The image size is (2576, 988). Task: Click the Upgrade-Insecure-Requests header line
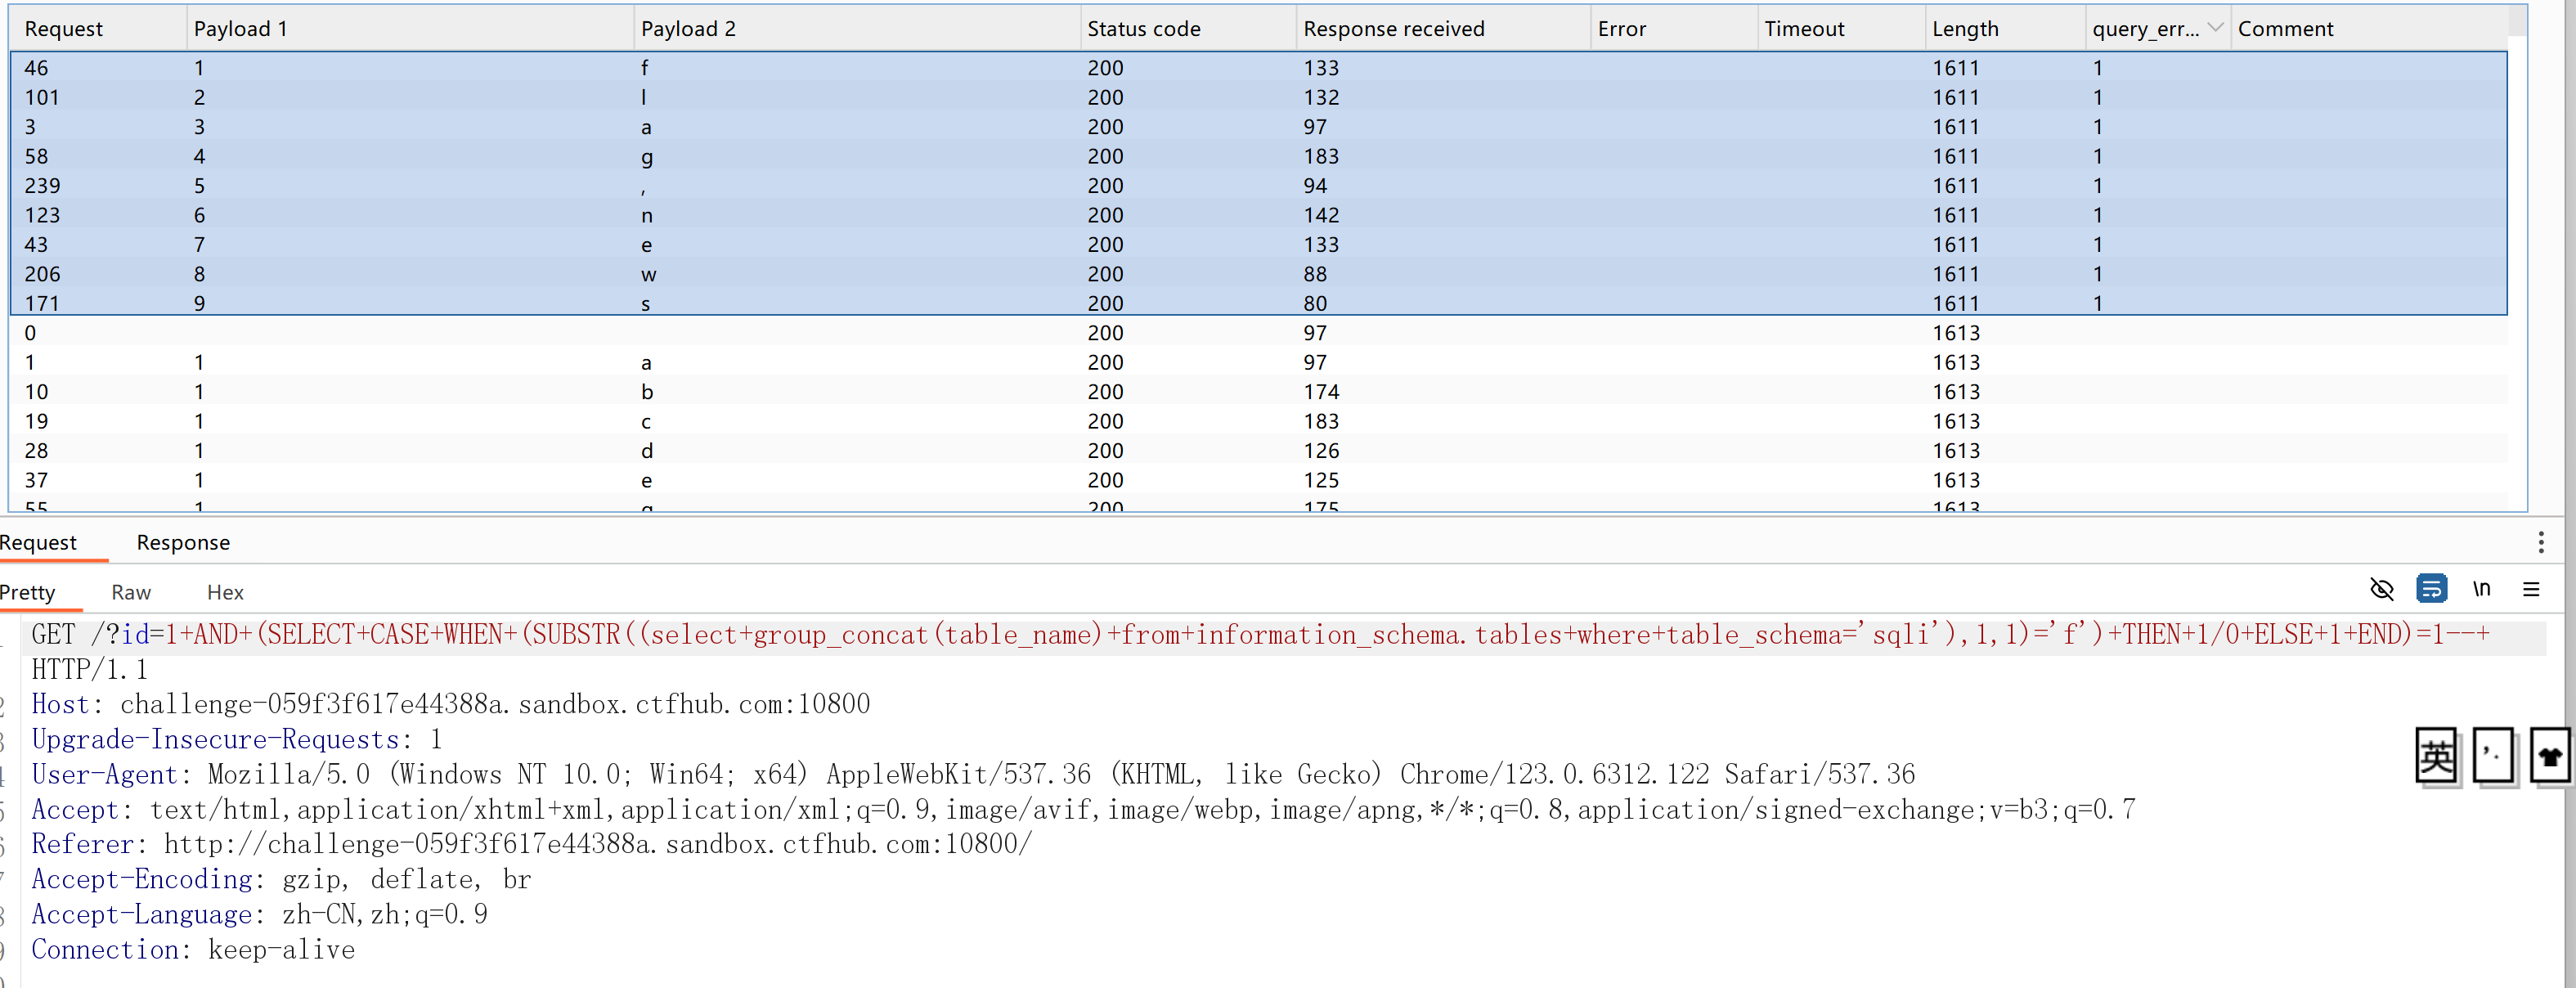click(236, 739)
